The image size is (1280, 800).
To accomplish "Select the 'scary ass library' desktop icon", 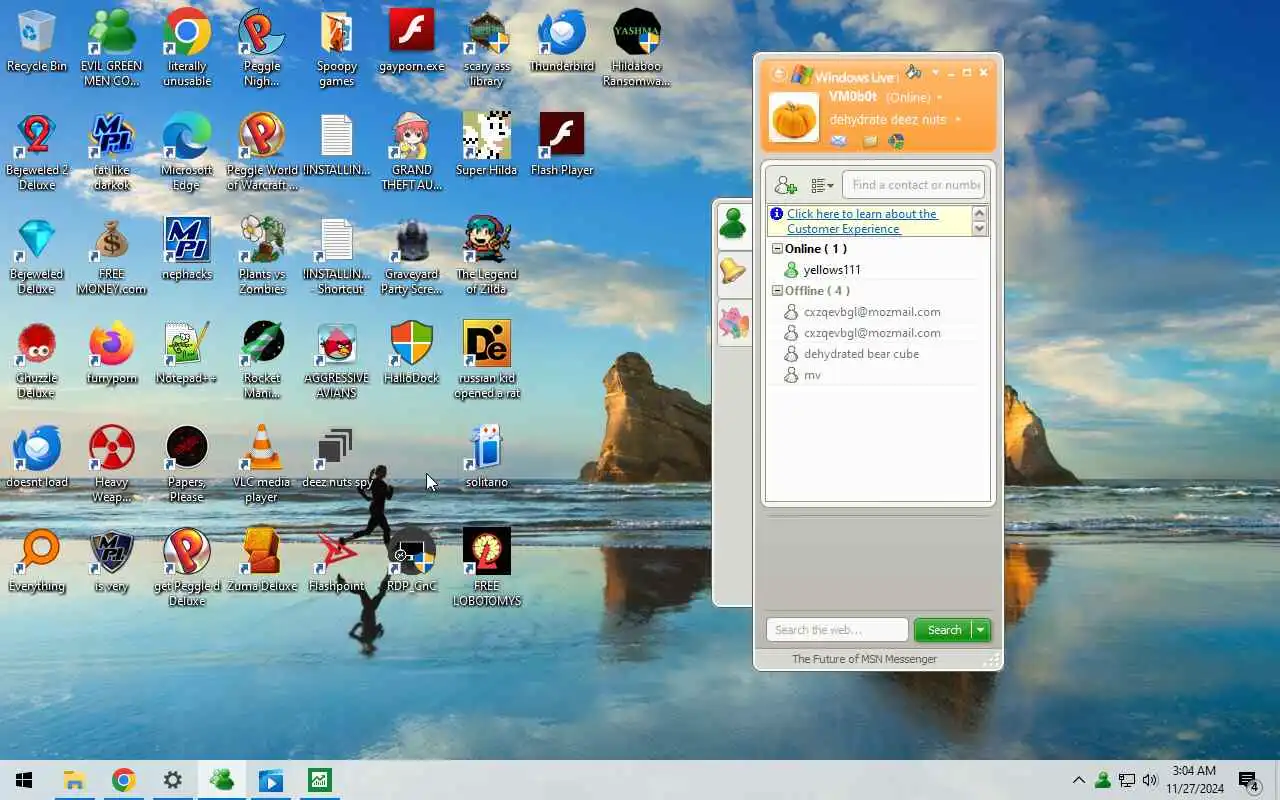I will pyautogui.click(x=487, y=48).
